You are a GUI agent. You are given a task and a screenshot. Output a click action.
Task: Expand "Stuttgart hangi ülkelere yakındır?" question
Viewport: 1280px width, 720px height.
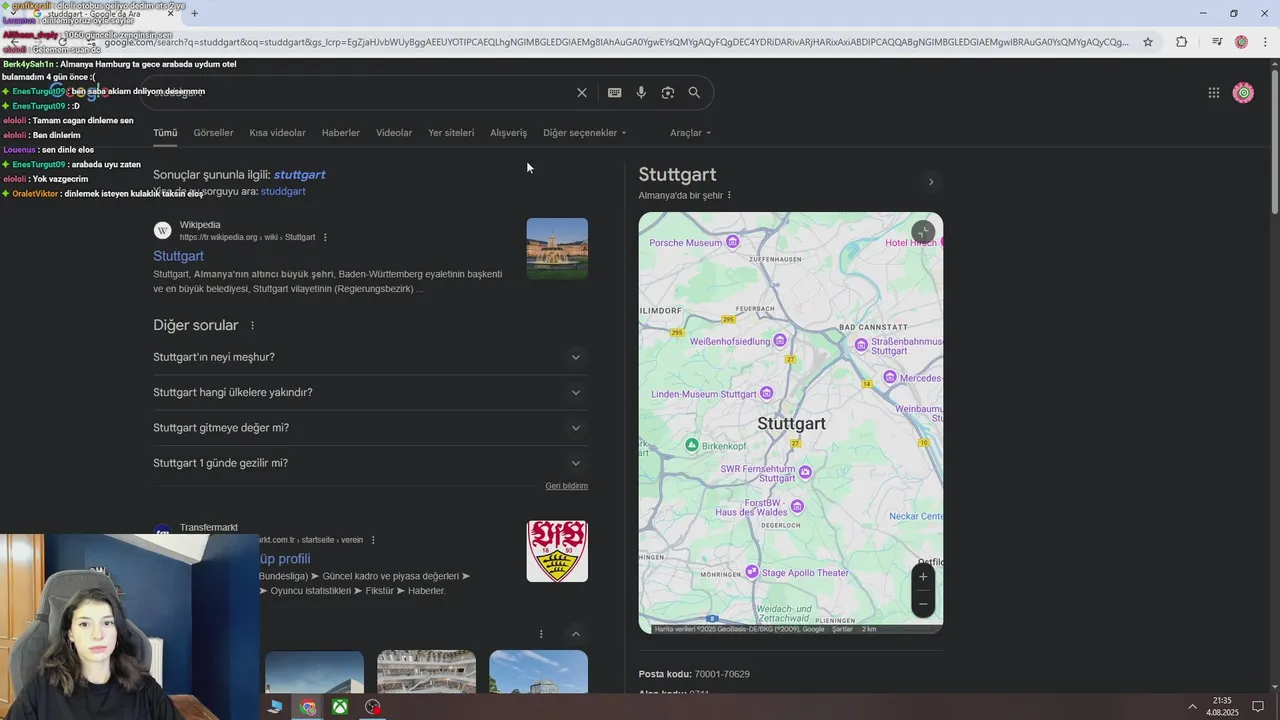pyautogui.click(x=370, y=392)
